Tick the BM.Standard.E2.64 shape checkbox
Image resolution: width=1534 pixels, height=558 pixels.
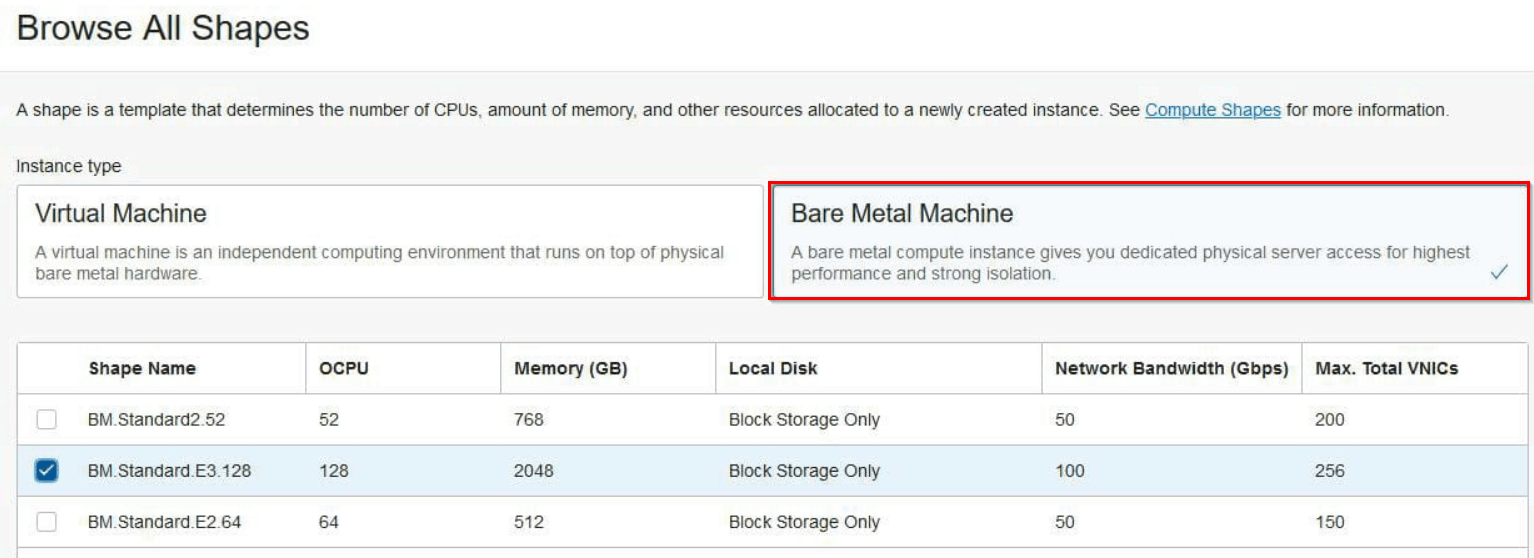pos(47,522)
